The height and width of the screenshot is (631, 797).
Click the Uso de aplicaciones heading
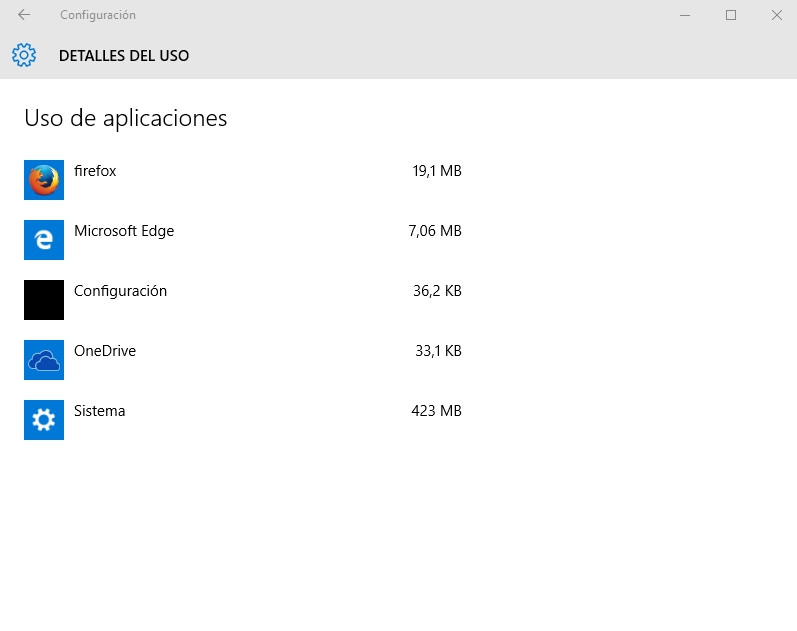126,118
